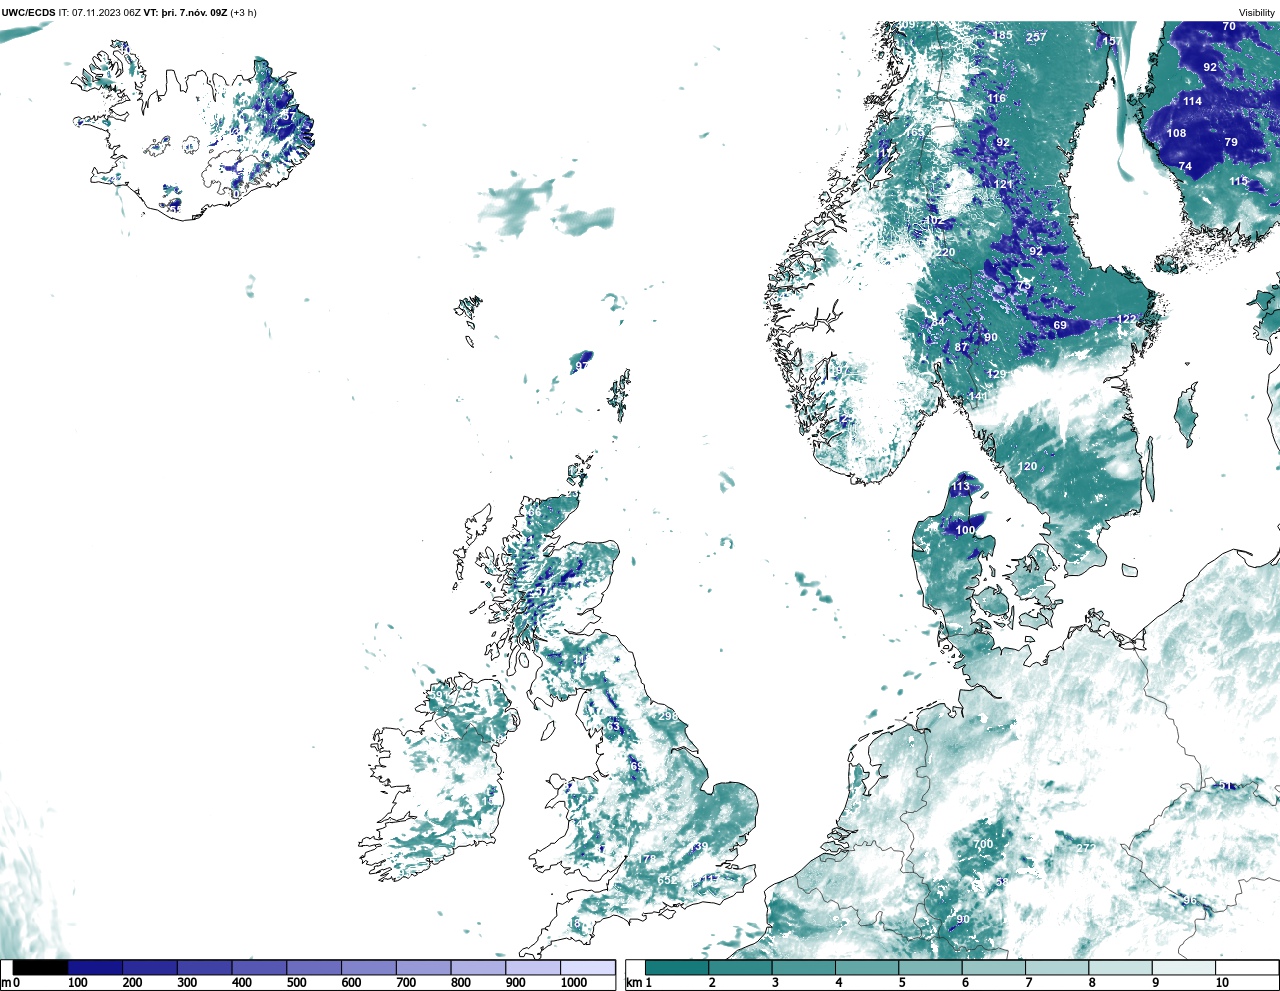1280x991 pixels.
Task: Click the 1–2 km dark teal swatch
Action: point(677,967)
